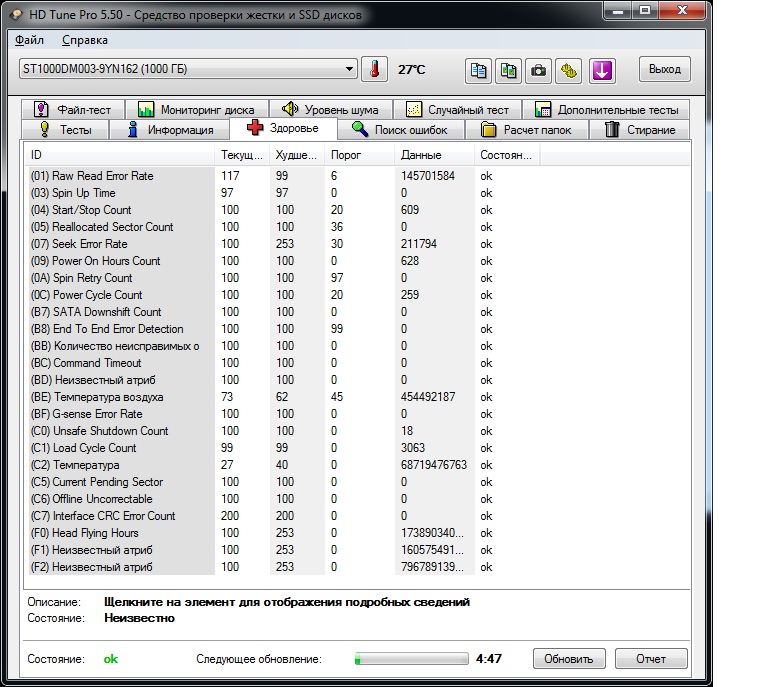Copy info to clipboard icon

coord(478,71)
